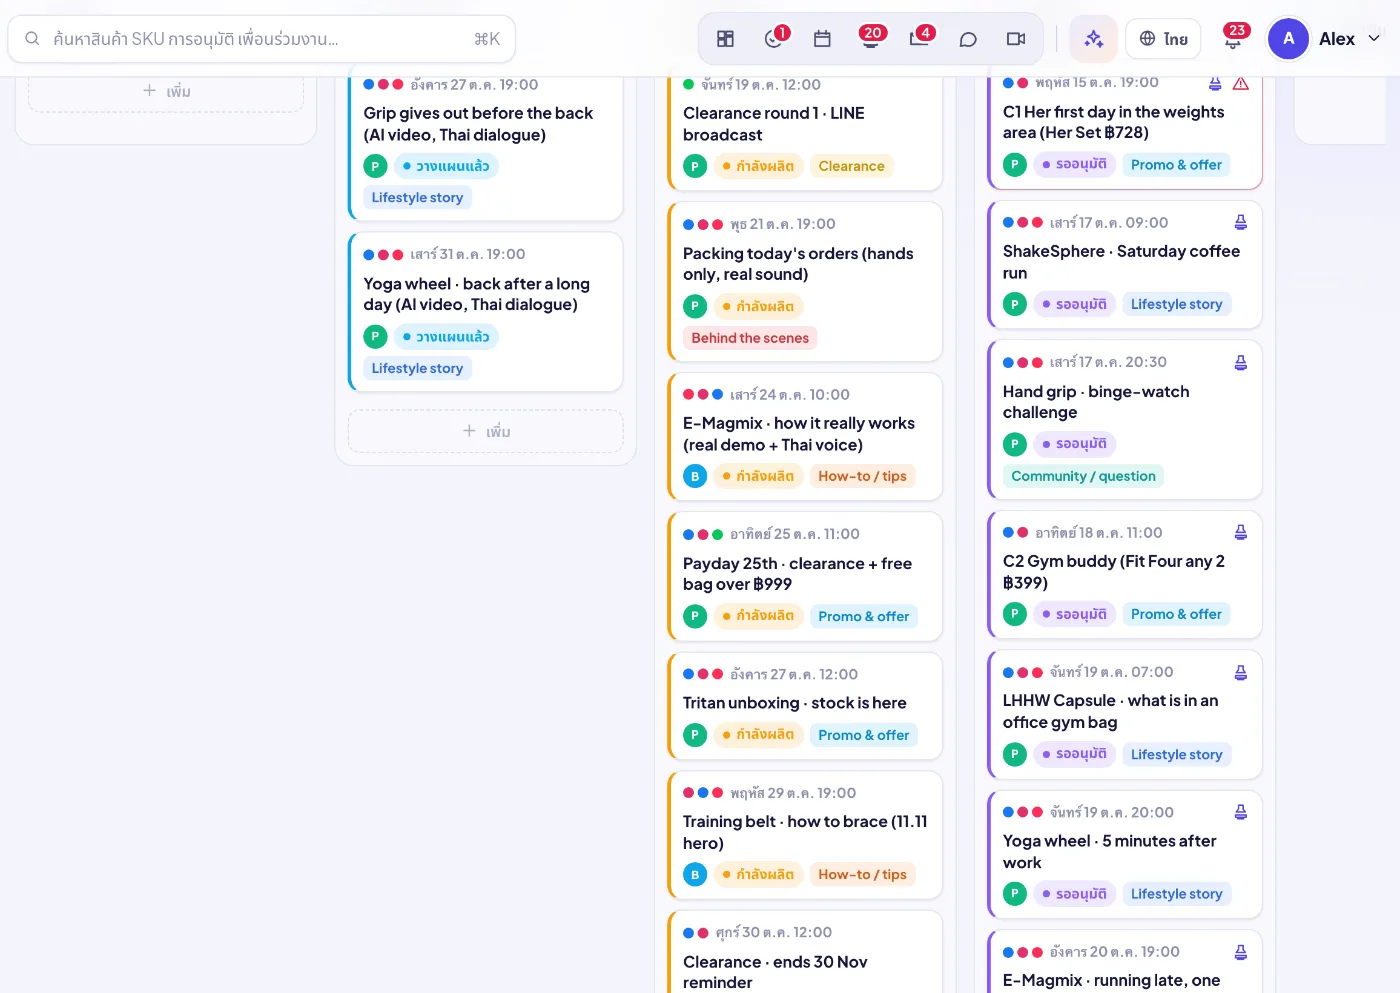Click the เพิ่ม add button below Yoga wheel card
This screenshot has width=1400, height=993.
point(486,431)
